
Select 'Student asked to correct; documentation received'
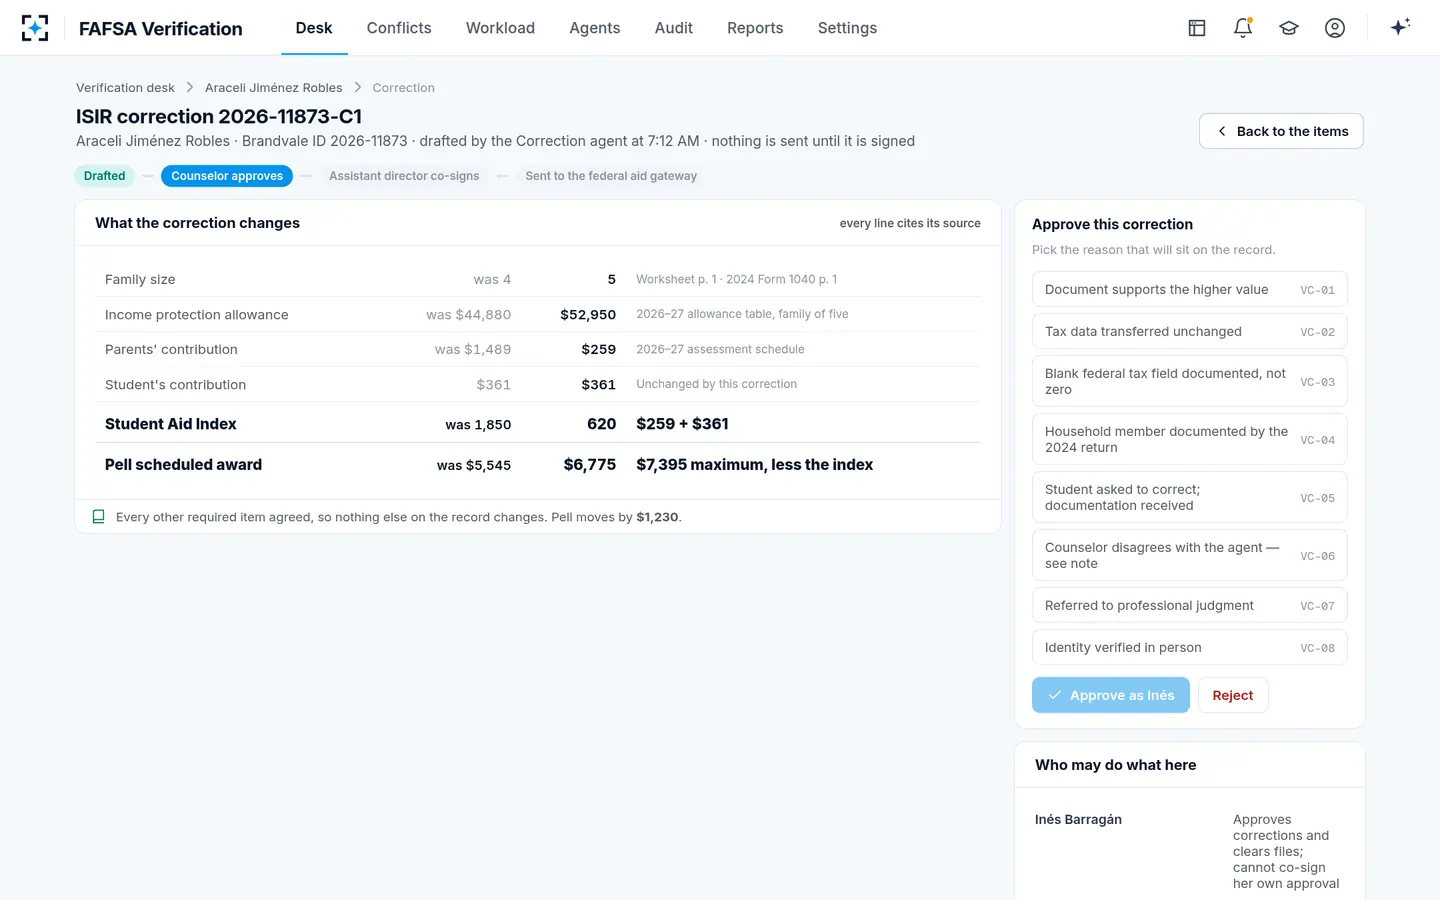pyautogui.click(x=1190, y=497)
